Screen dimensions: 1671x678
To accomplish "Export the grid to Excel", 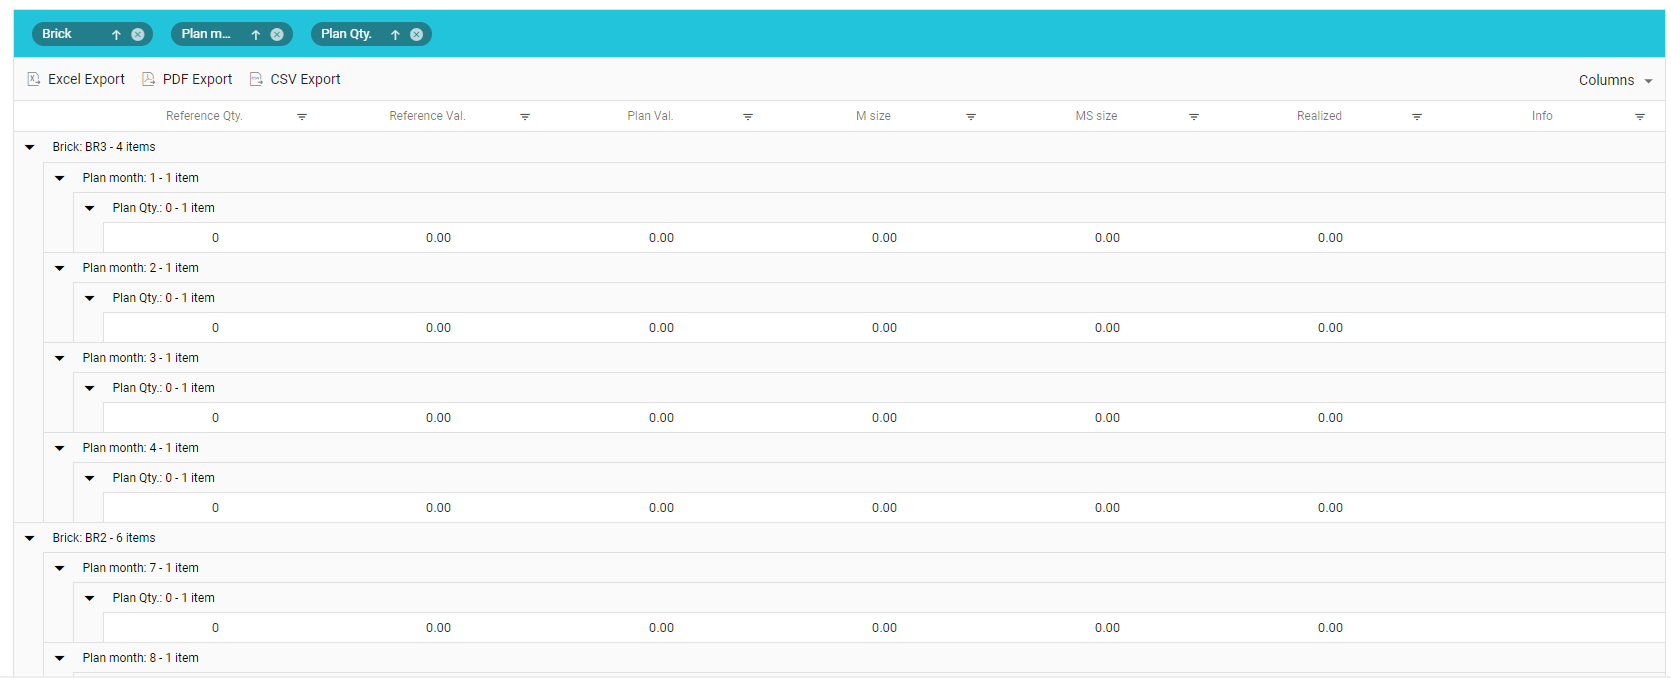I will (76, 80).
